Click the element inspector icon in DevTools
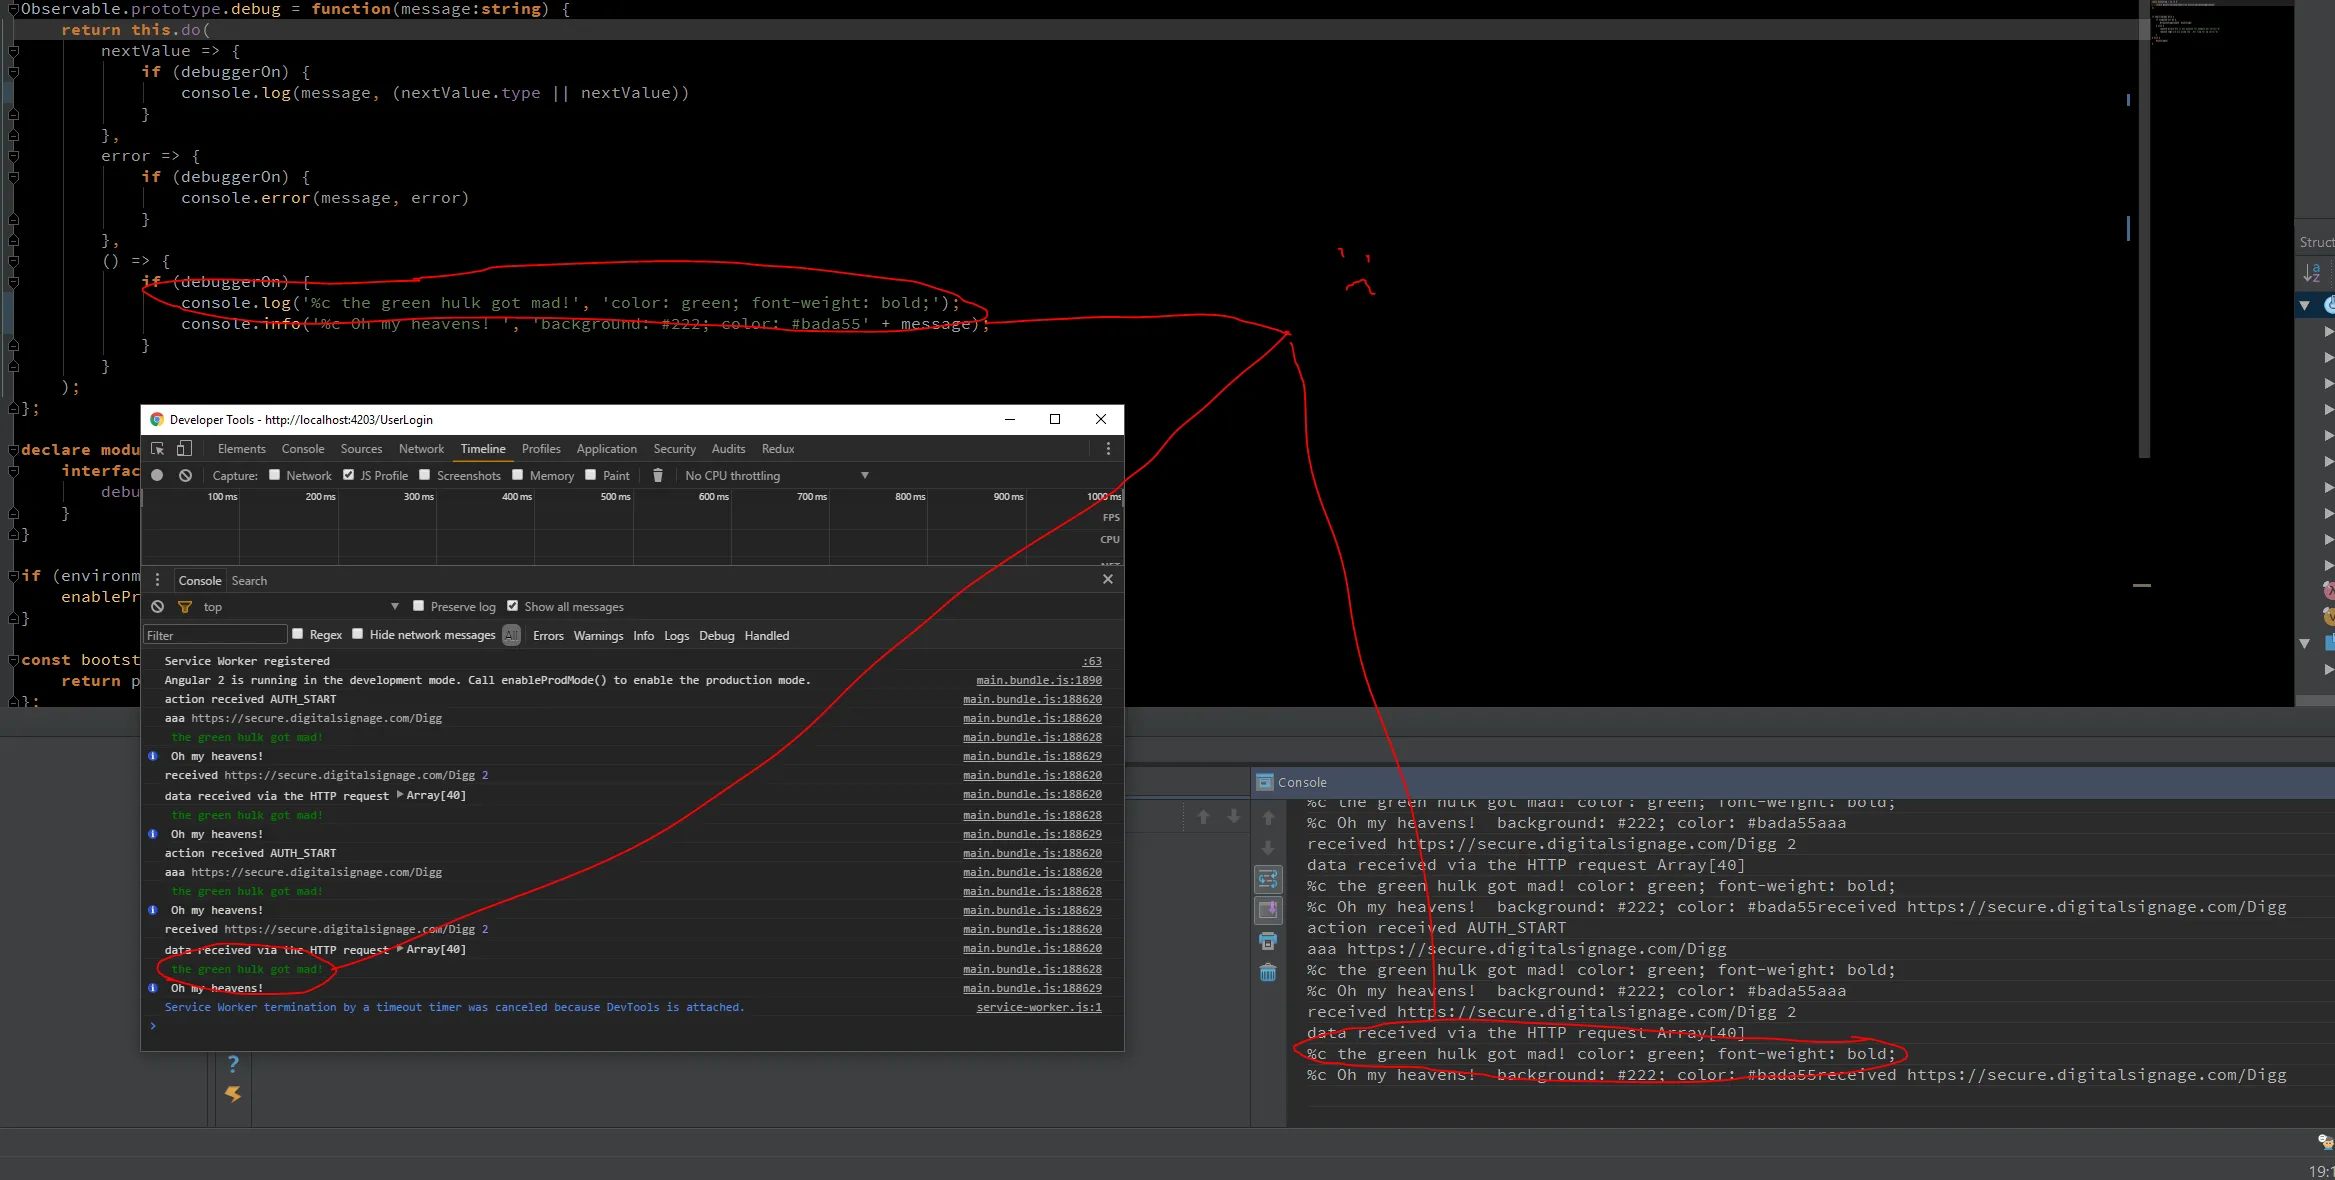This screenshot has width=2335, height=1180. [158, 449]
